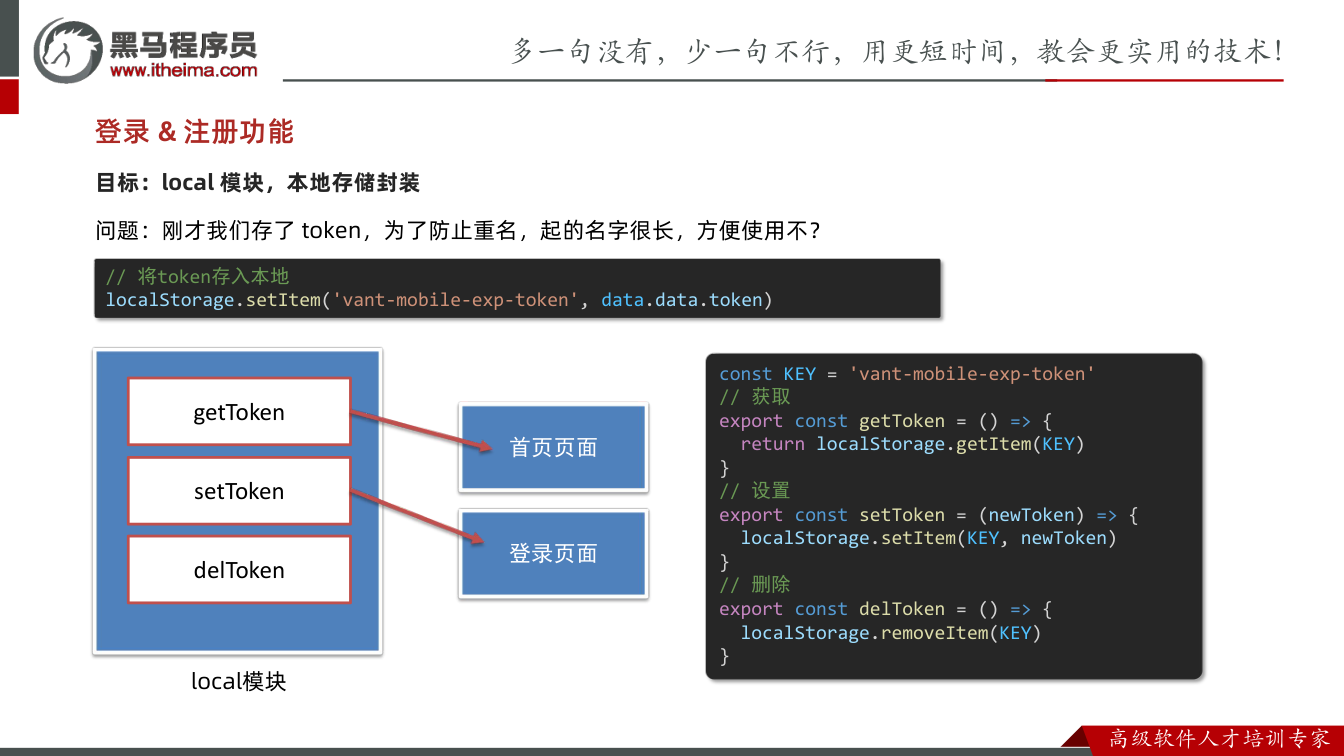Select the delToken box

click(239, 570)
